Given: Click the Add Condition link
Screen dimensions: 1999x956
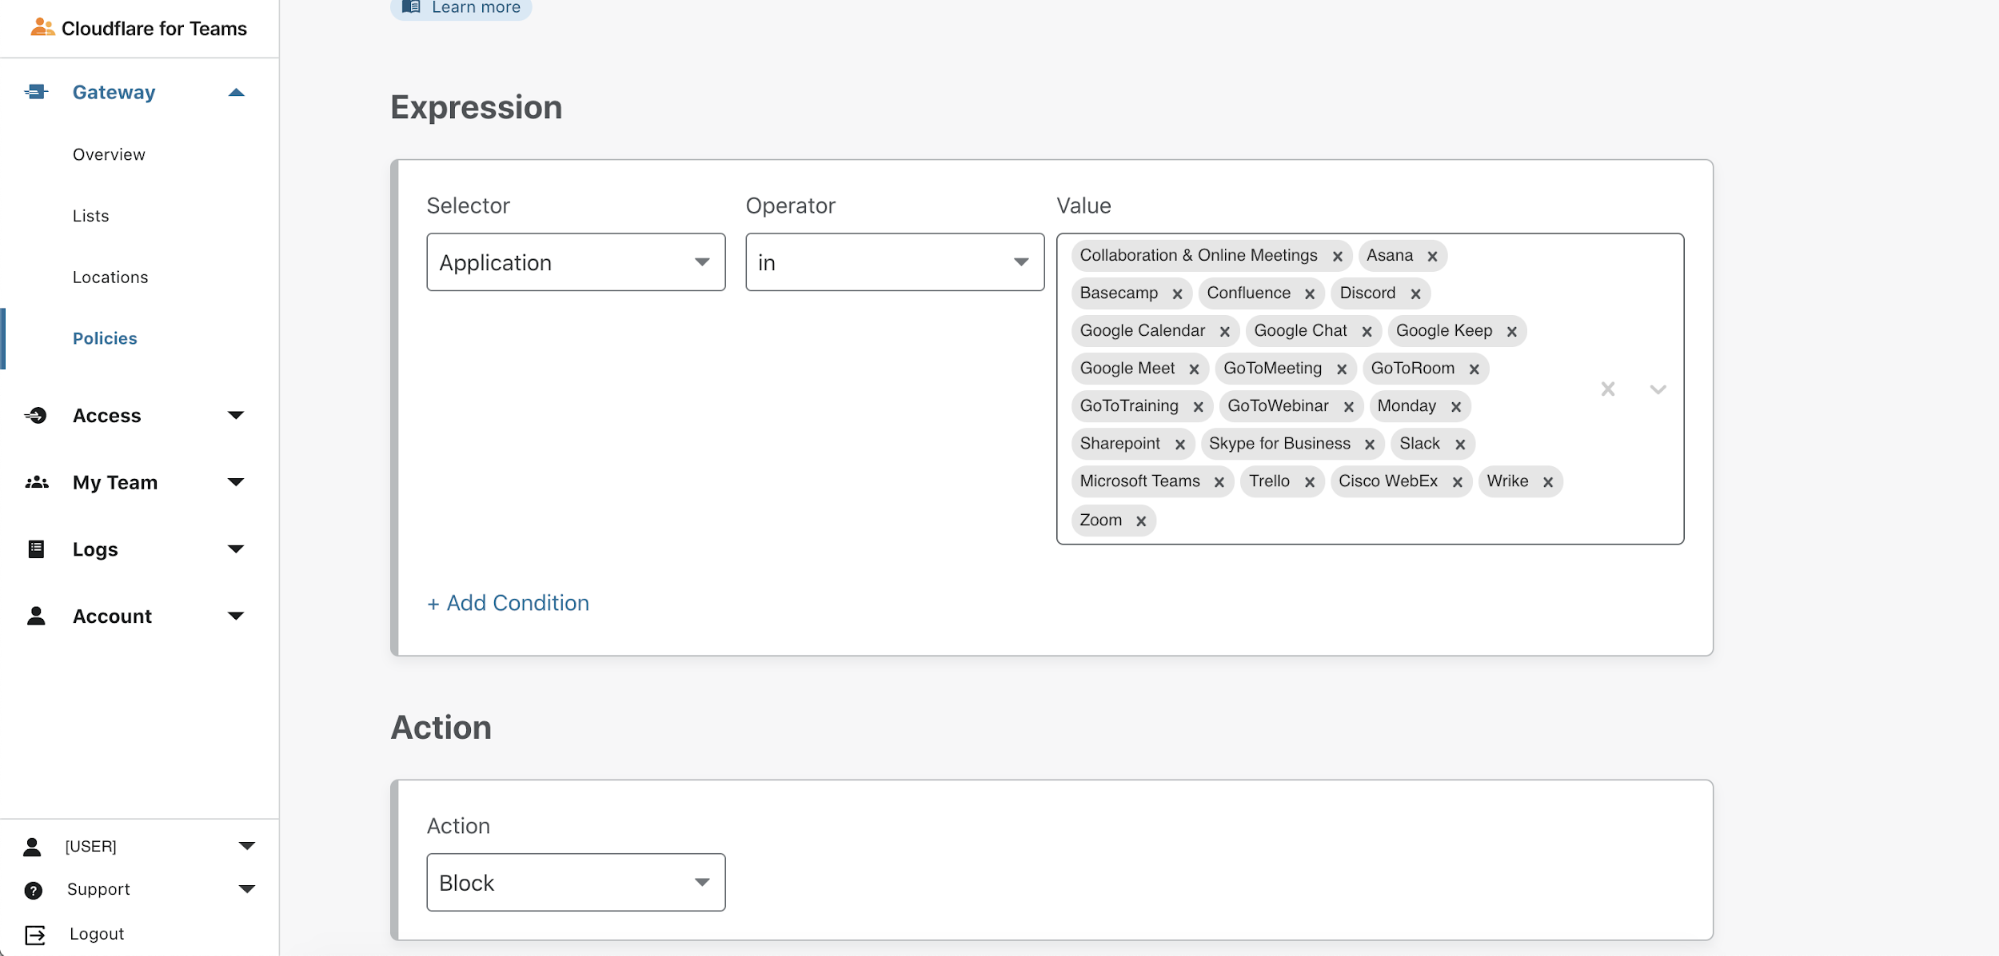Looking at the screenshot, I should coord(508,603).
